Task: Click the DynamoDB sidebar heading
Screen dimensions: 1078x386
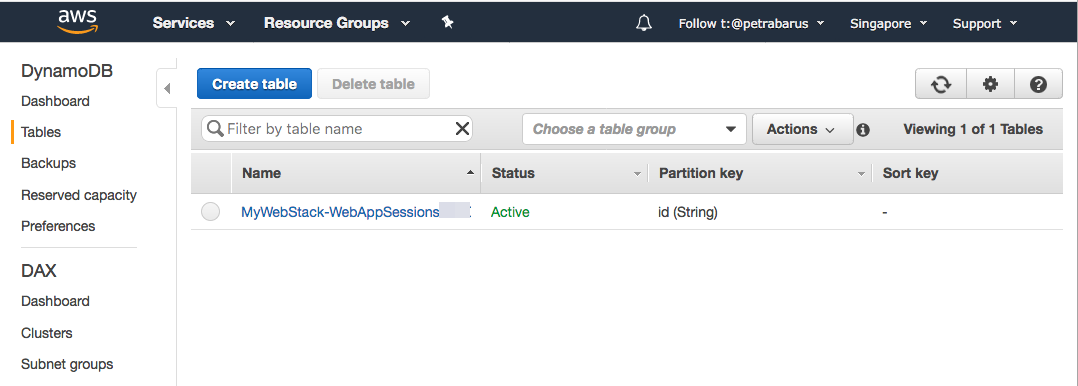Action: tap(67, 71)
